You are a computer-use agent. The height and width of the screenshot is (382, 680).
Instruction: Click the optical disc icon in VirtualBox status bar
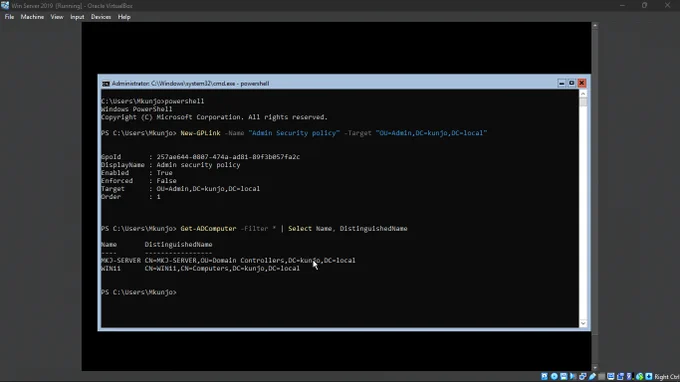(x=554, y=376)
